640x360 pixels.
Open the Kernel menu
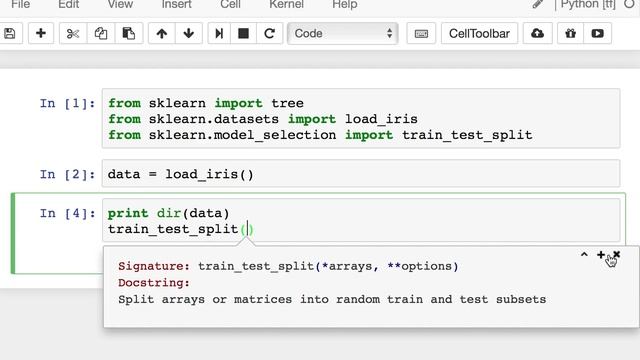(287, 4)
